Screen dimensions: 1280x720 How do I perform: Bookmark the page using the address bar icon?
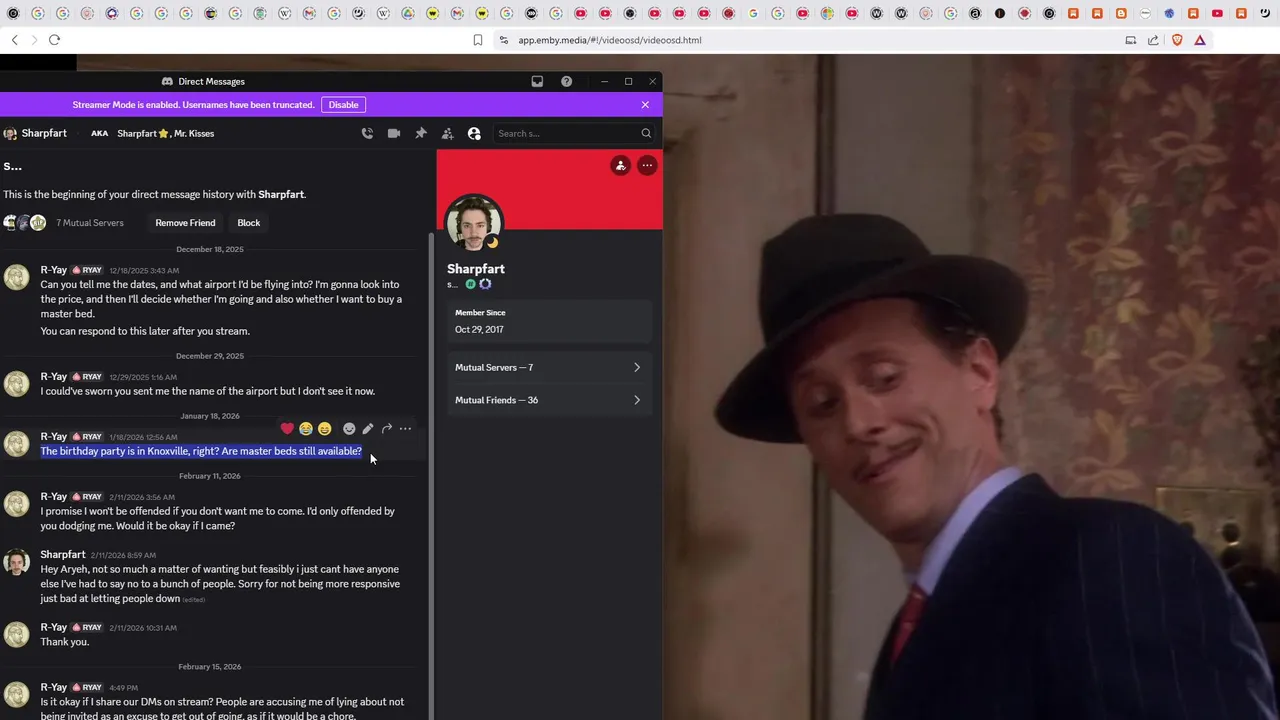click(x=478, y=40)
